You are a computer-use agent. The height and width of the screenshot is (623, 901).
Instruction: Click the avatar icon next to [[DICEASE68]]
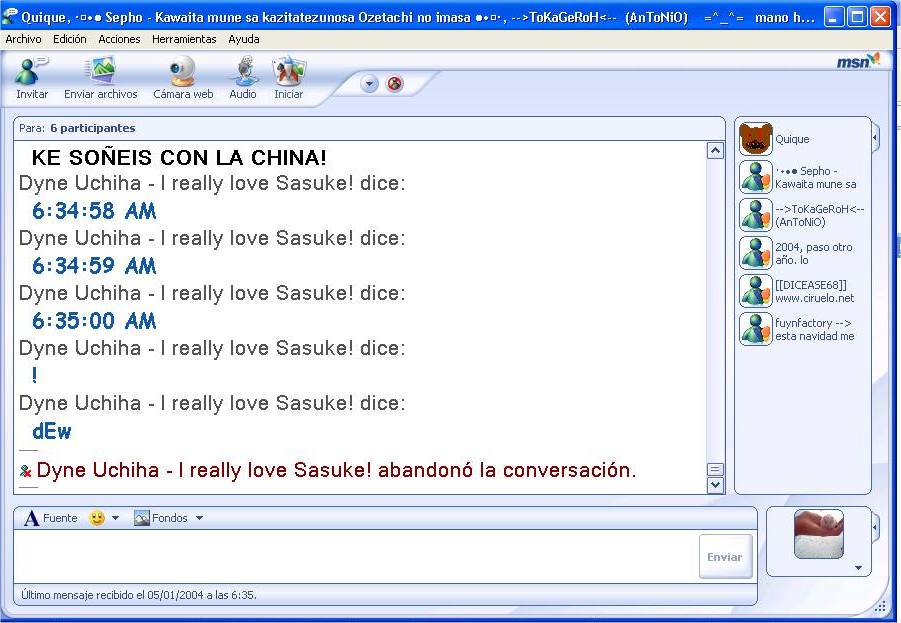point(756,291)
